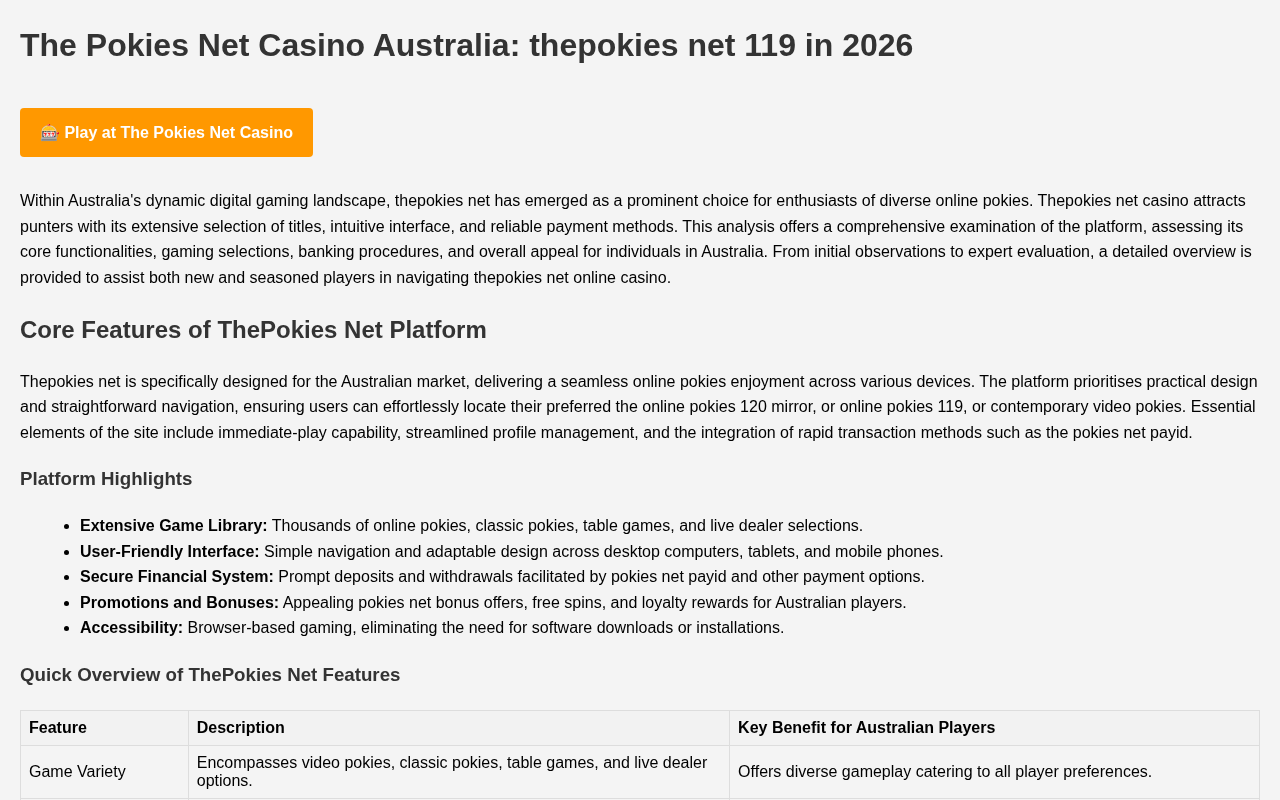Image resolution: width=1280 pixels, height=800 pixels.
Task: Click the intro paragraph beginning Within Australia's
Action: 635,239
